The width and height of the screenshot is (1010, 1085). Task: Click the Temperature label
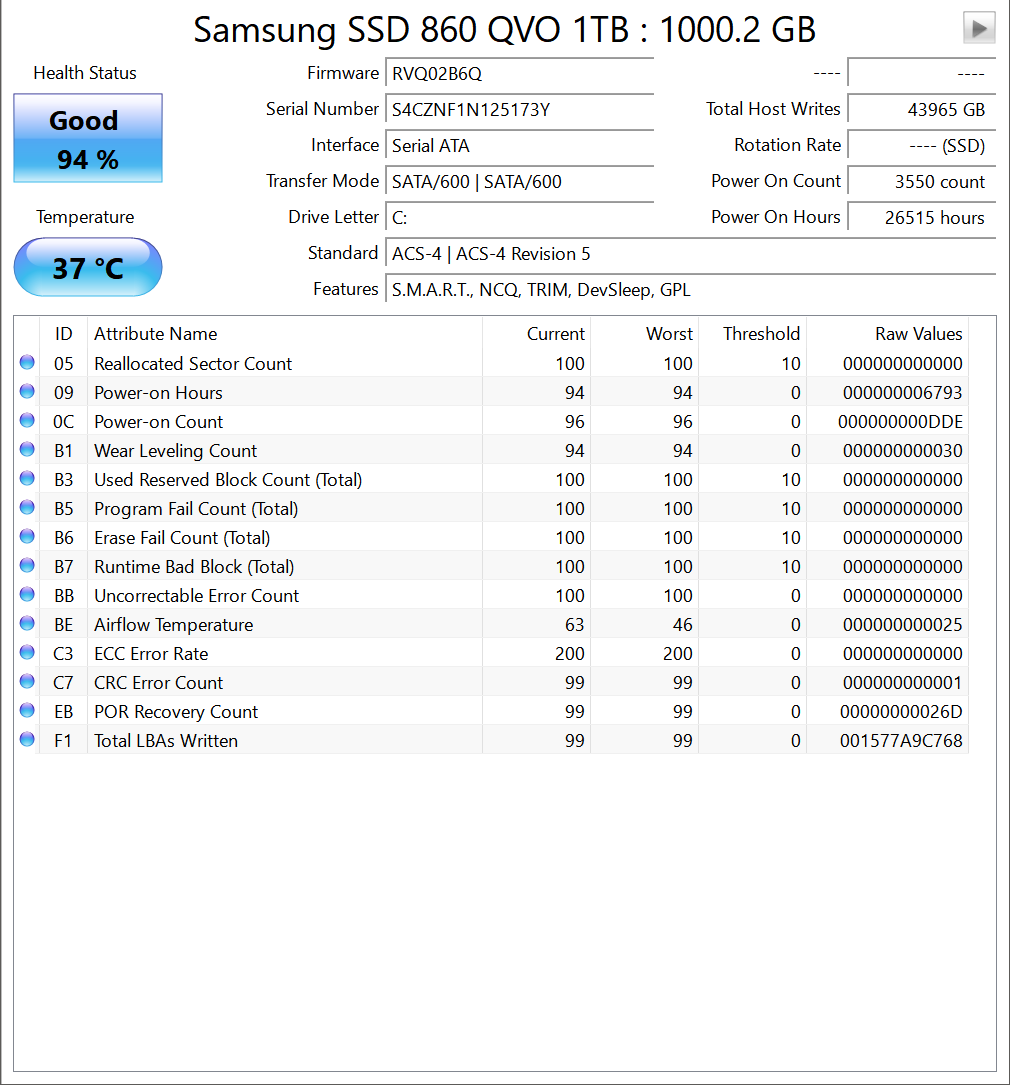(85, 217)
